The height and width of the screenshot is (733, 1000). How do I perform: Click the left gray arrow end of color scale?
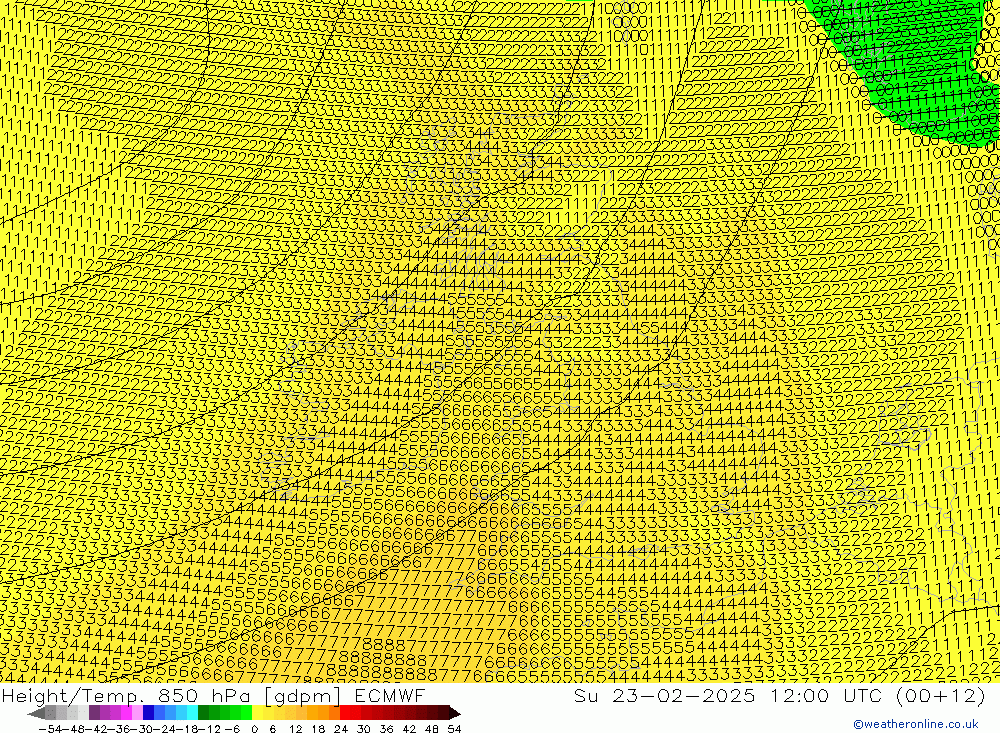click(x=36, y=714)
